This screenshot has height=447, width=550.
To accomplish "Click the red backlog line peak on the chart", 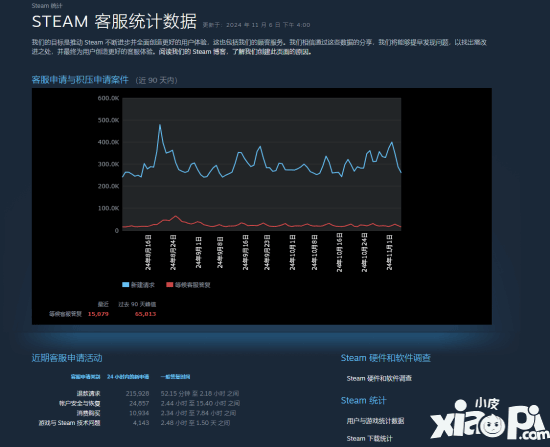I will coord(175,216).
